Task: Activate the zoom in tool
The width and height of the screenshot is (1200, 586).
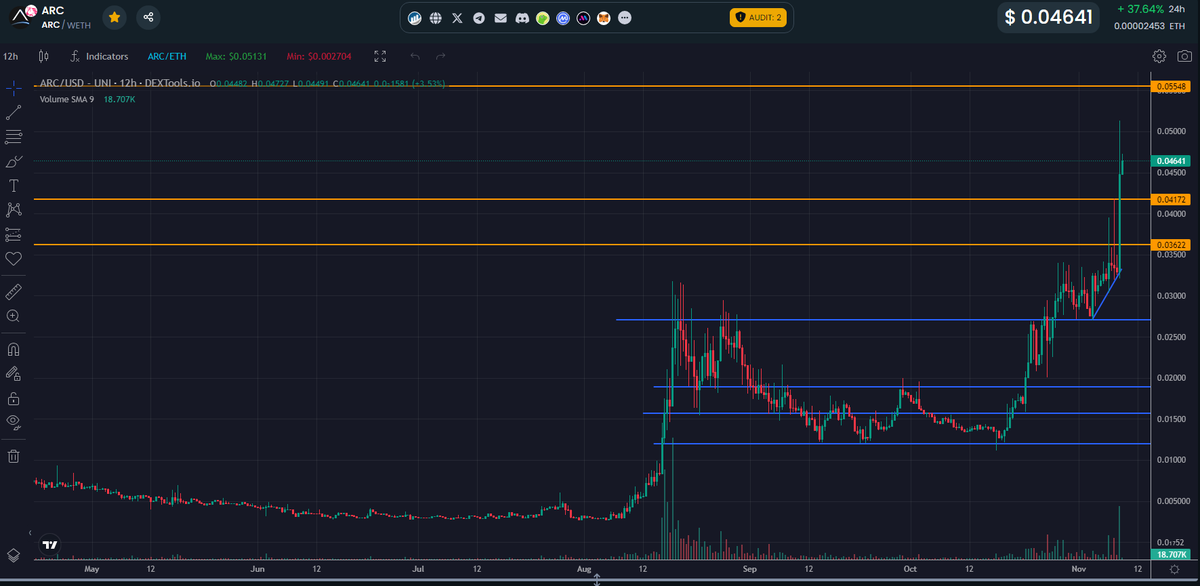Action: [x=14, y=316]
